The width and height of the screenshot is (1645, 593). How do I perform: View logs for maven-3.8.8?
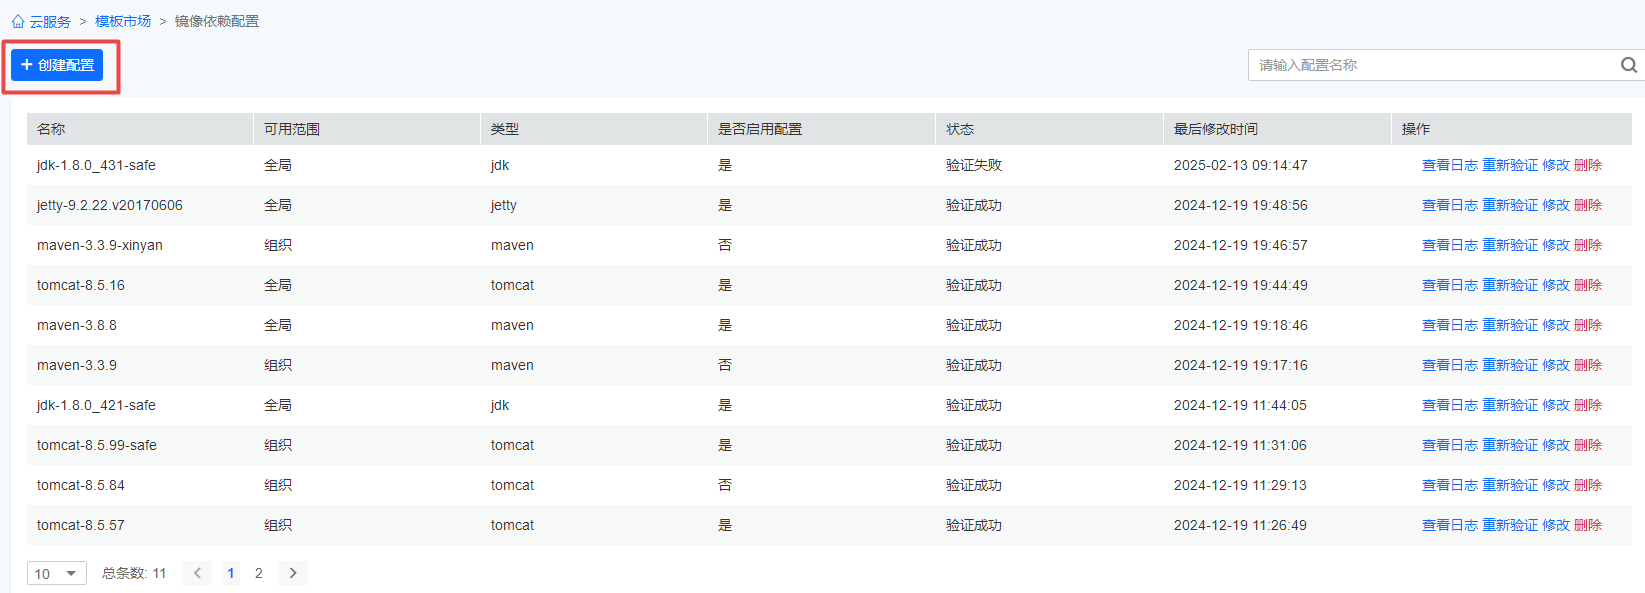[x=1449, y=325]
